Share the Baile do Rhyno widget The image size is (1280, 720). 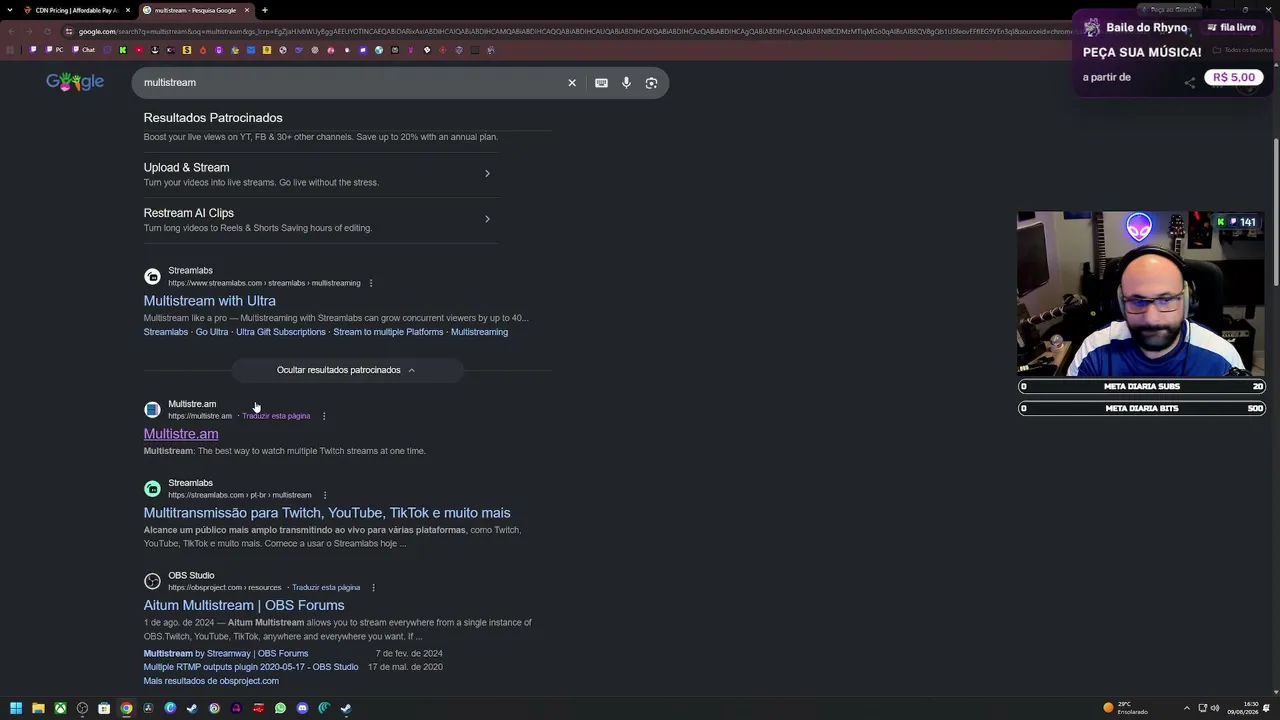click(x=1189, y=82)
